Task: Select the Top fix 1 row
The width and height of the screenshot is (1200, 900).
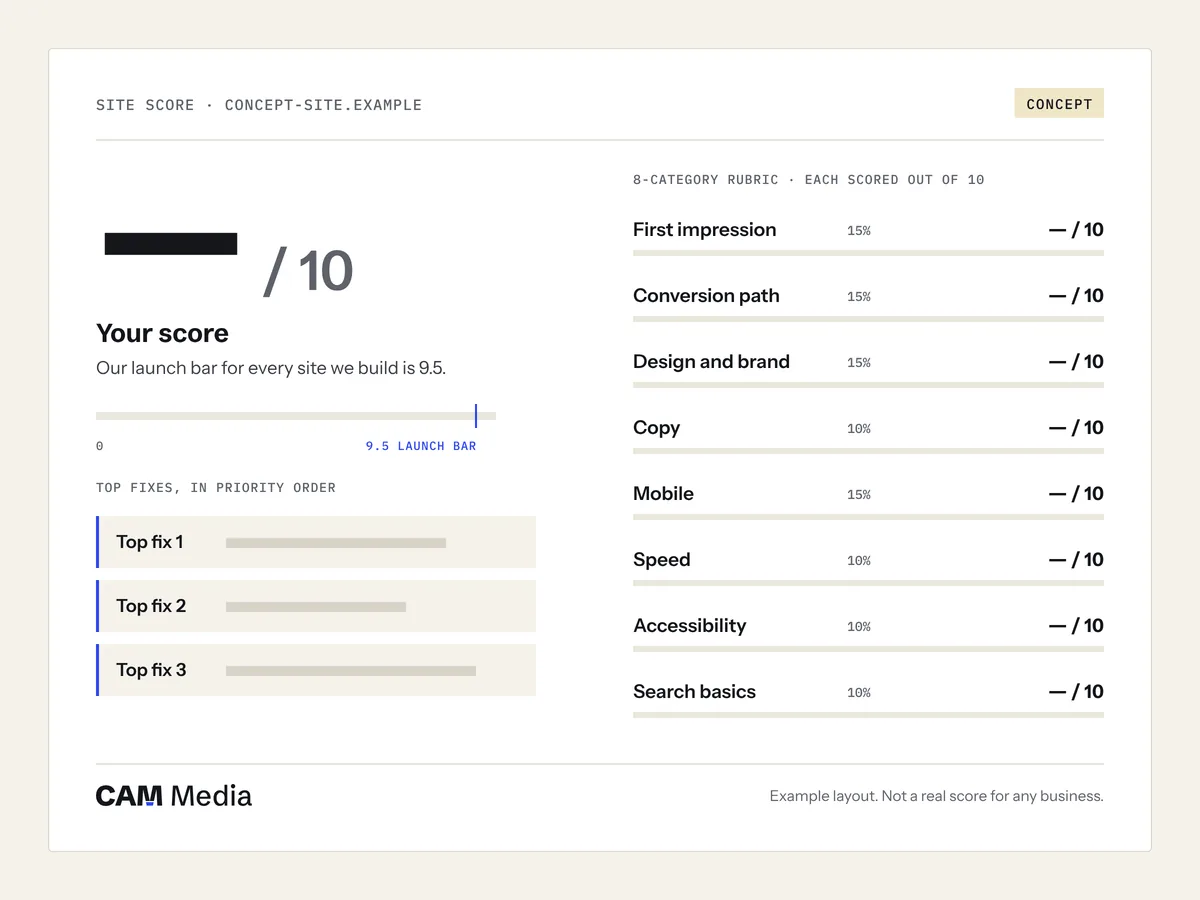Action: pos(316,542)
